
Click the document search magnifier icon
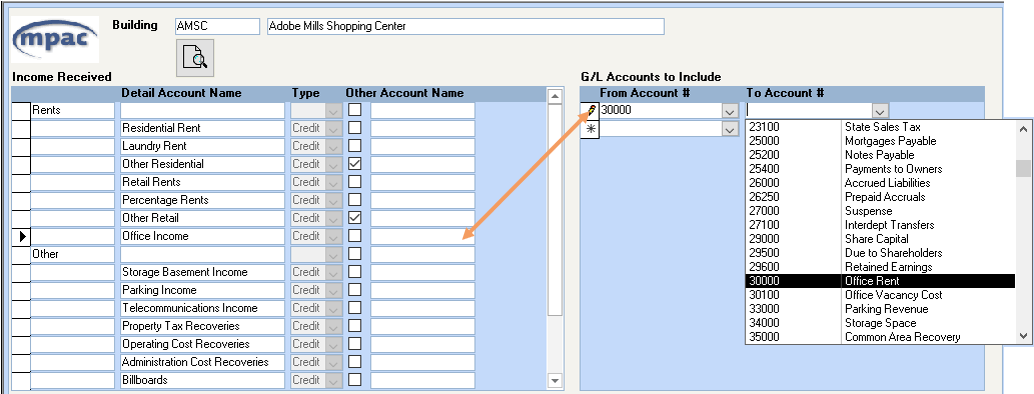coord(195,58)
